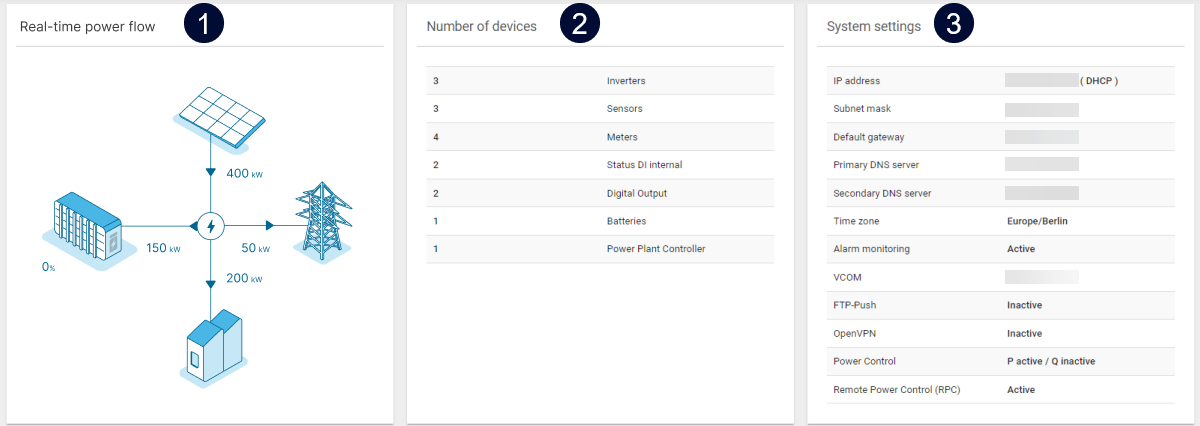
Task: Click the battery storage container icon
Action: pos(83,227)
